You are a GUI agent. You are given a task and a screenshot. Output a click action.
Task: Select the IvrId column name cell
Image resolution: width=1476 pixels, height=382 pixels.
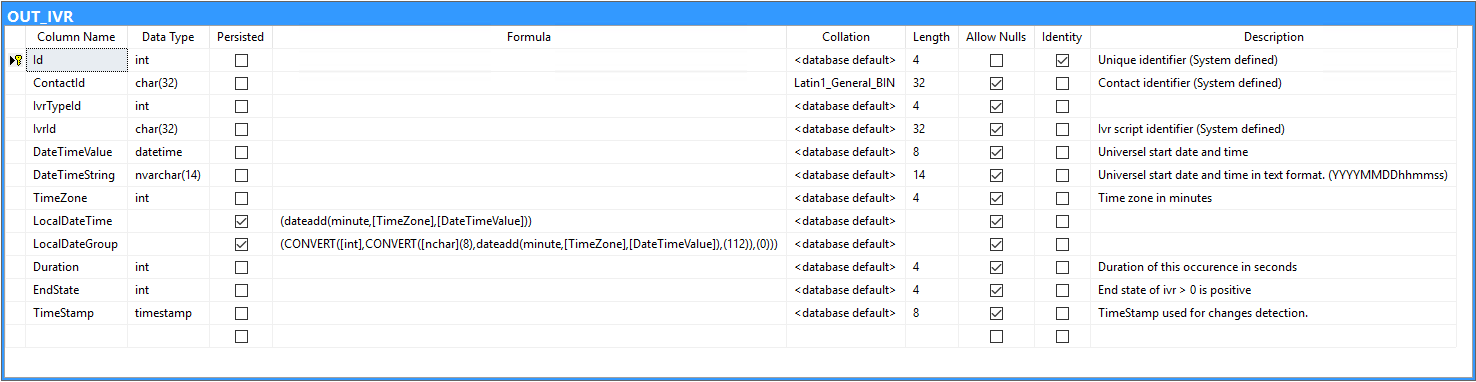[x=77, y=129]
